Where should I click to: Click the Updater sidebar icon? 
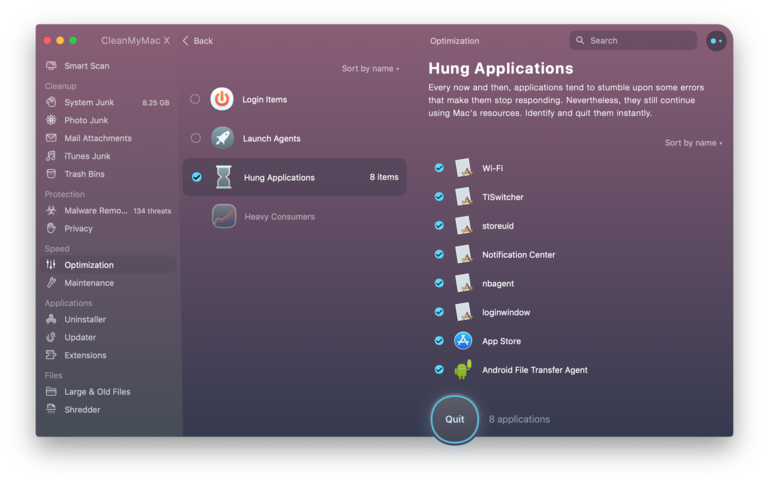(51, 337)
